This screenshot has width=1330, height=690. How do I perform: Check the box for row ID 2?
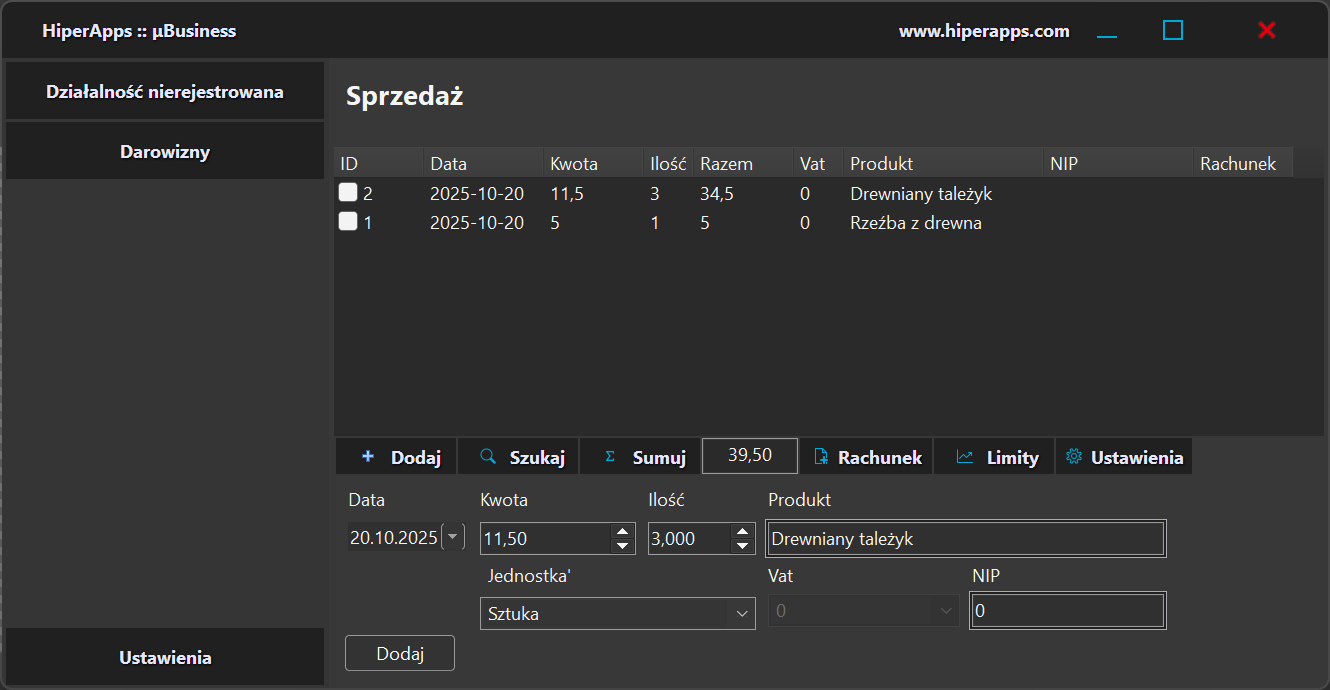(x=348, y=193)
